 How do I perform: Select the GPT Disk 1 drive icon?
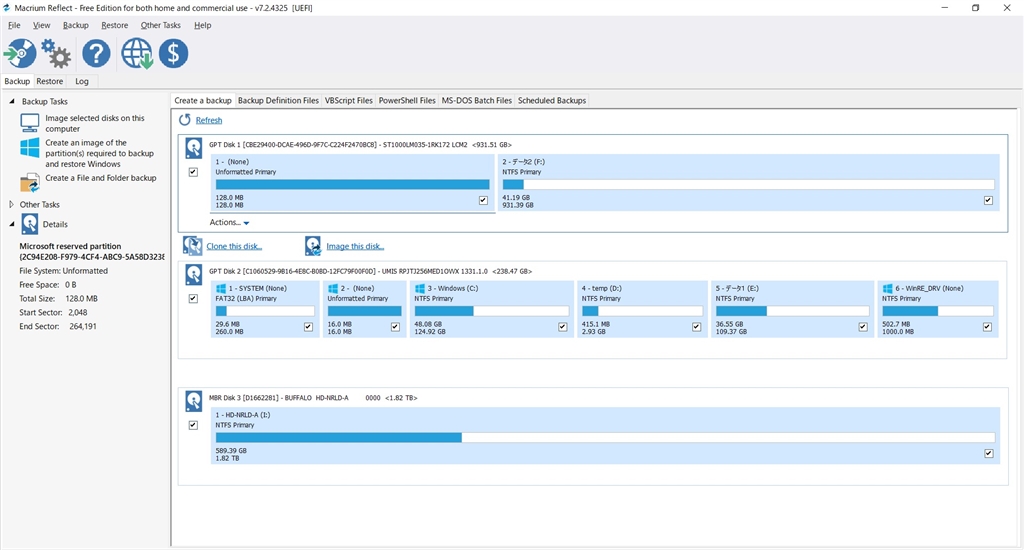pyautogui.click(x=193, y=148)
